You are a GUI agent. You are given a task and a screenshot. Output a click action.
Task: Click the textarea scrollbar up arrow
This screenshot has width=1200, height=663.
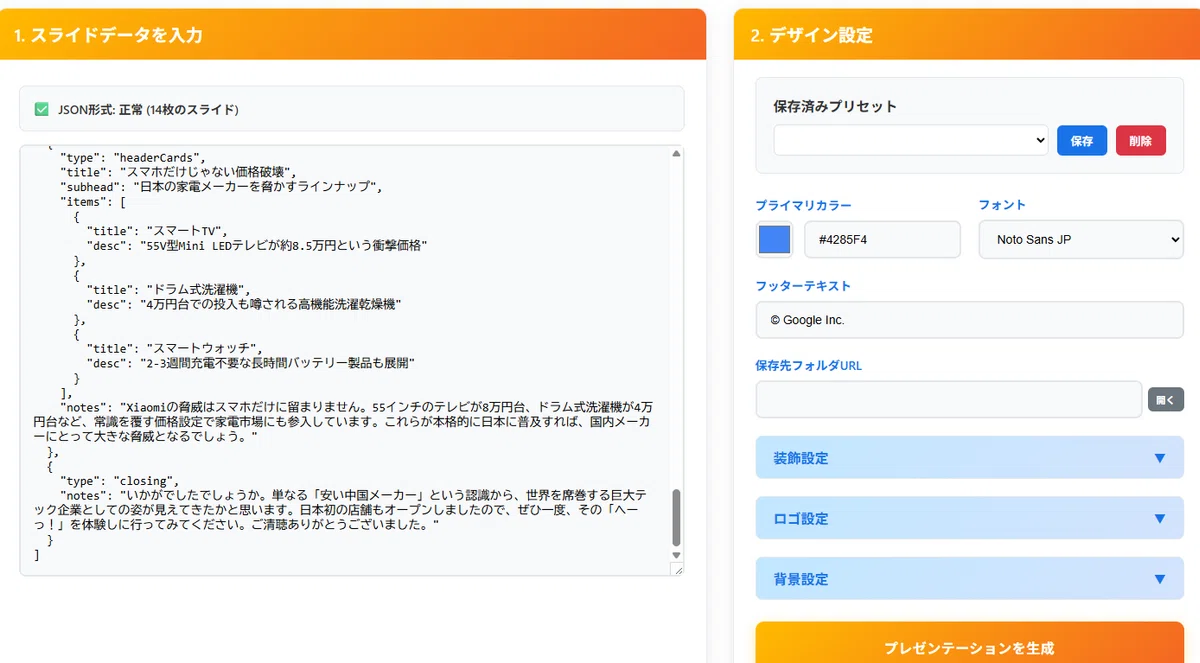tap(676, 154)
